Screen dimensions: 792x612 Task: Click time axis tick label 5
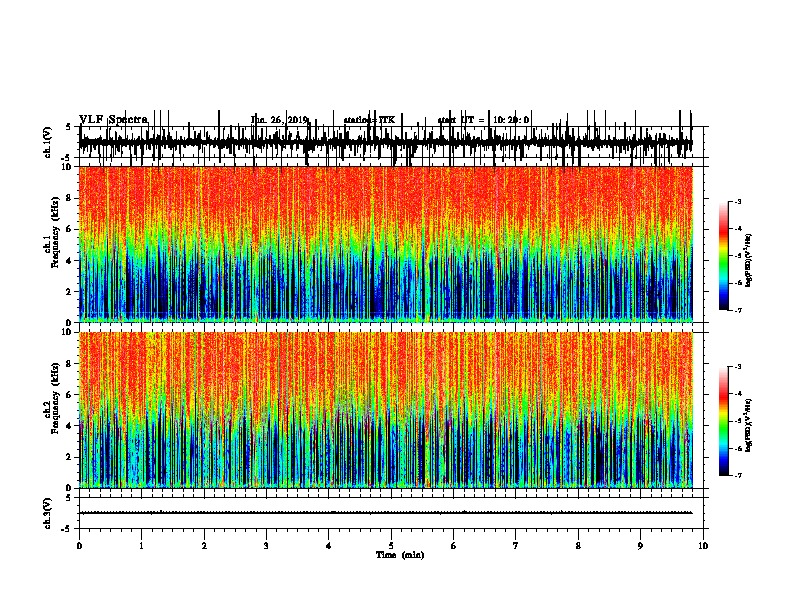click(x=391, y=546)
